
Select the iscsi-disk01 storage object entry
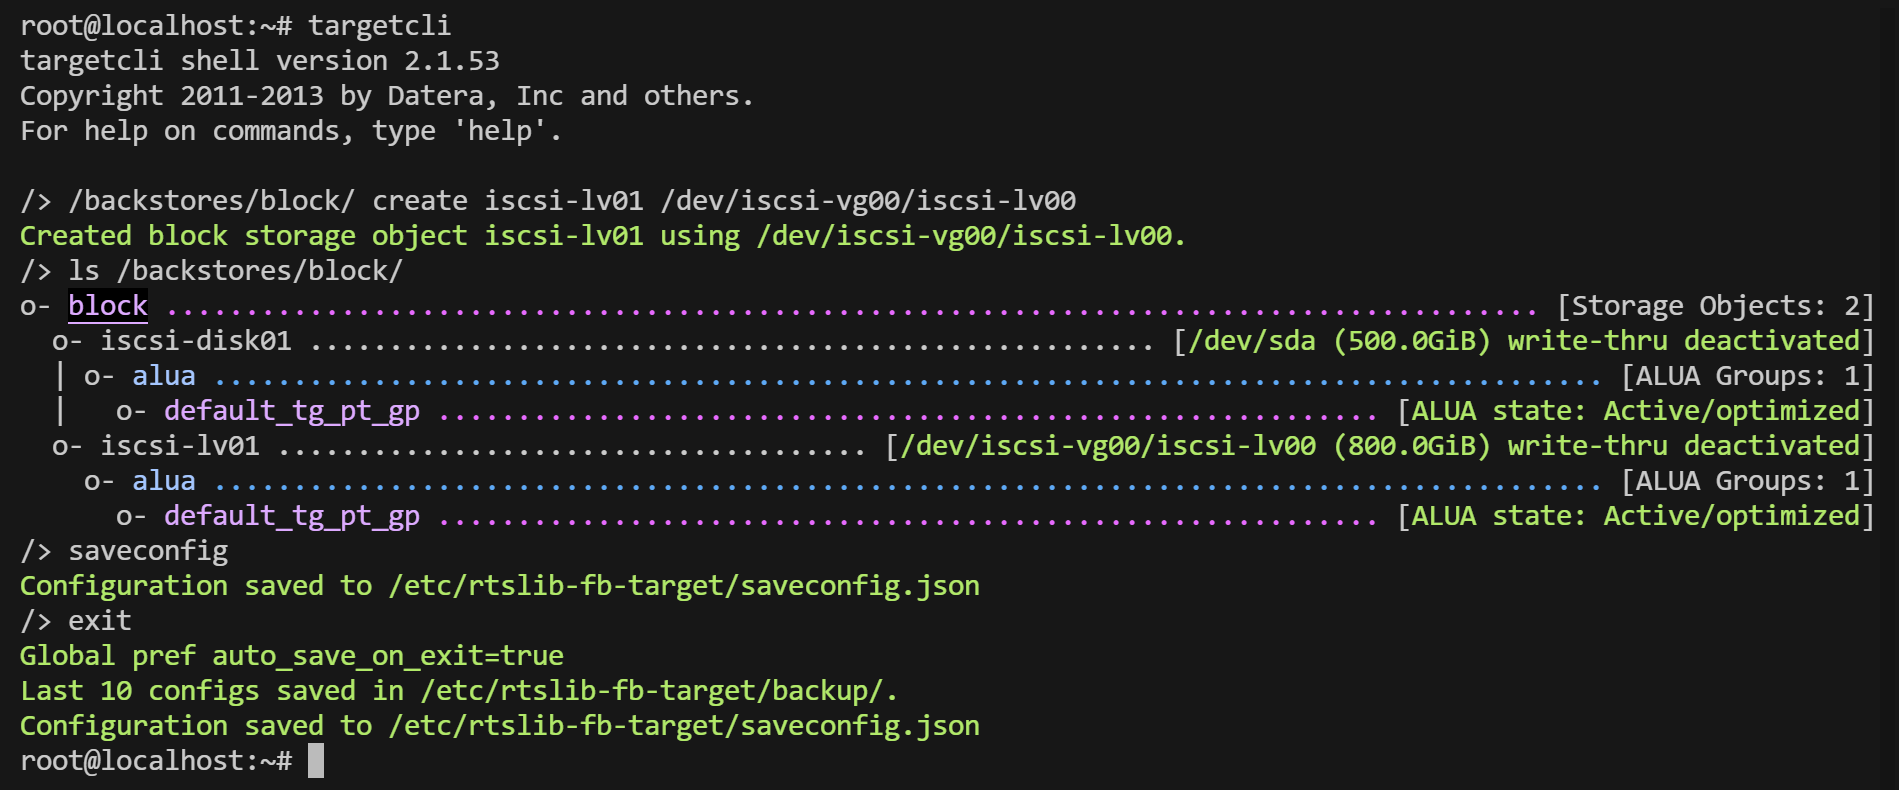click(x=196, y=341)
